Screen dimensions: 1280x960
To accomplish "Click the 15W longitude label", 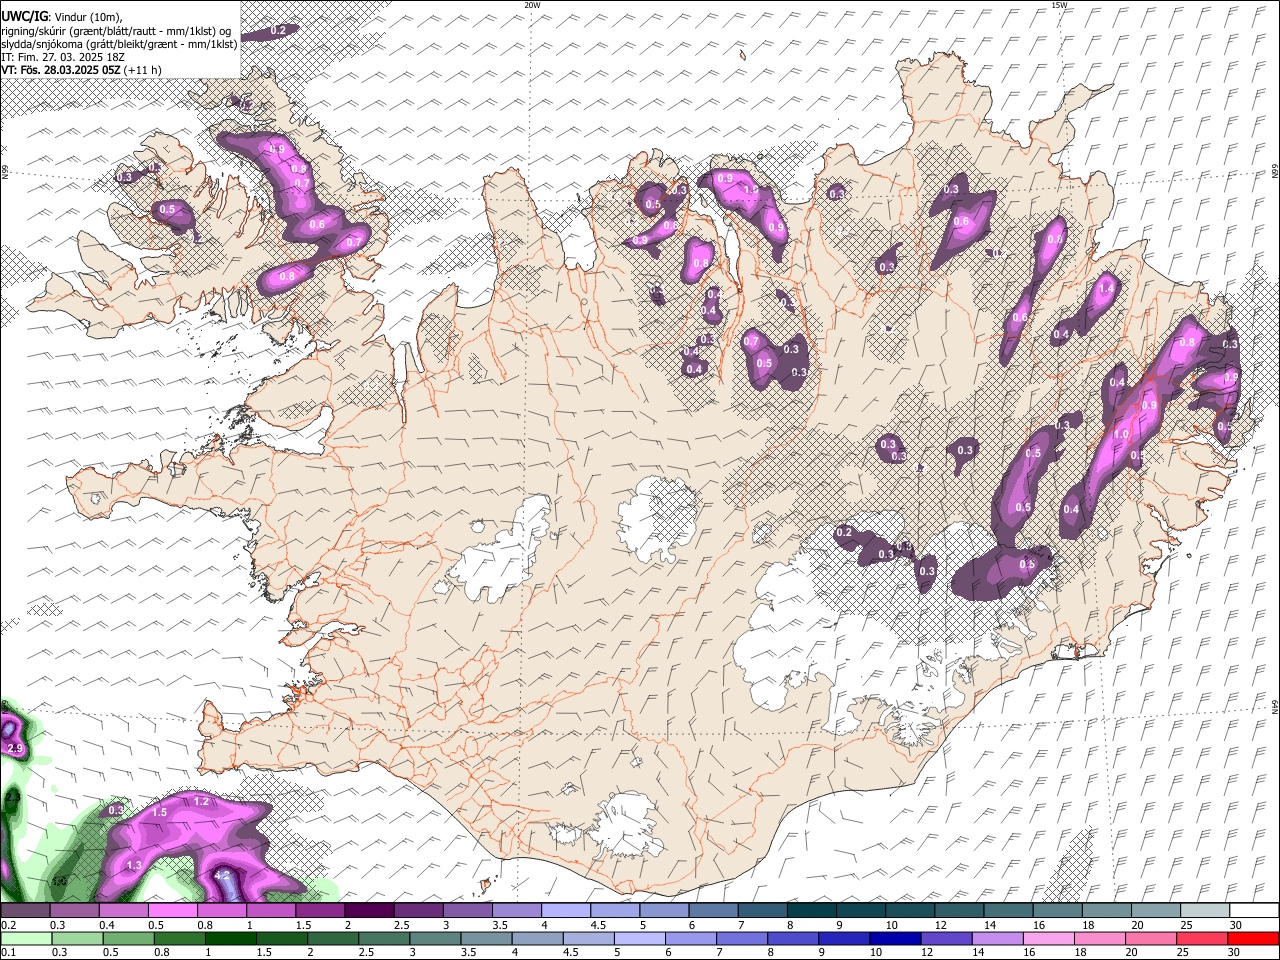I will pos(1059,5).
